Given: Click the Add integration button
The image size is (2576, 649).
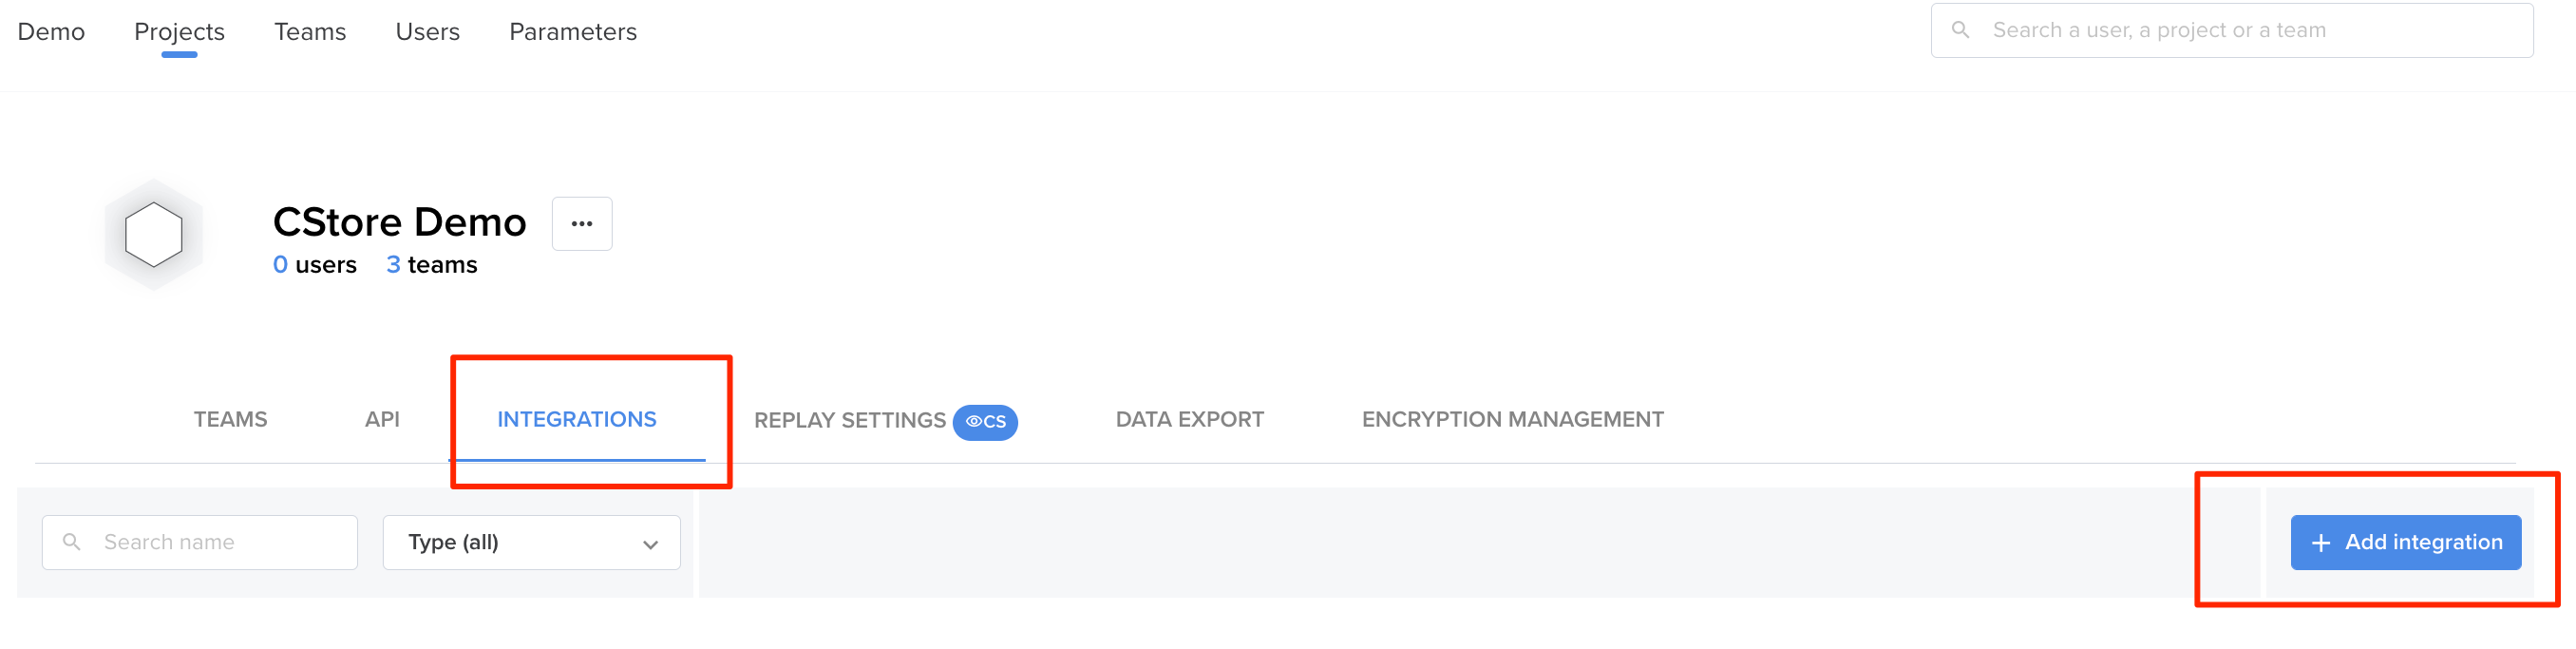Looking at the screenshot, I should click(2405, 542).
